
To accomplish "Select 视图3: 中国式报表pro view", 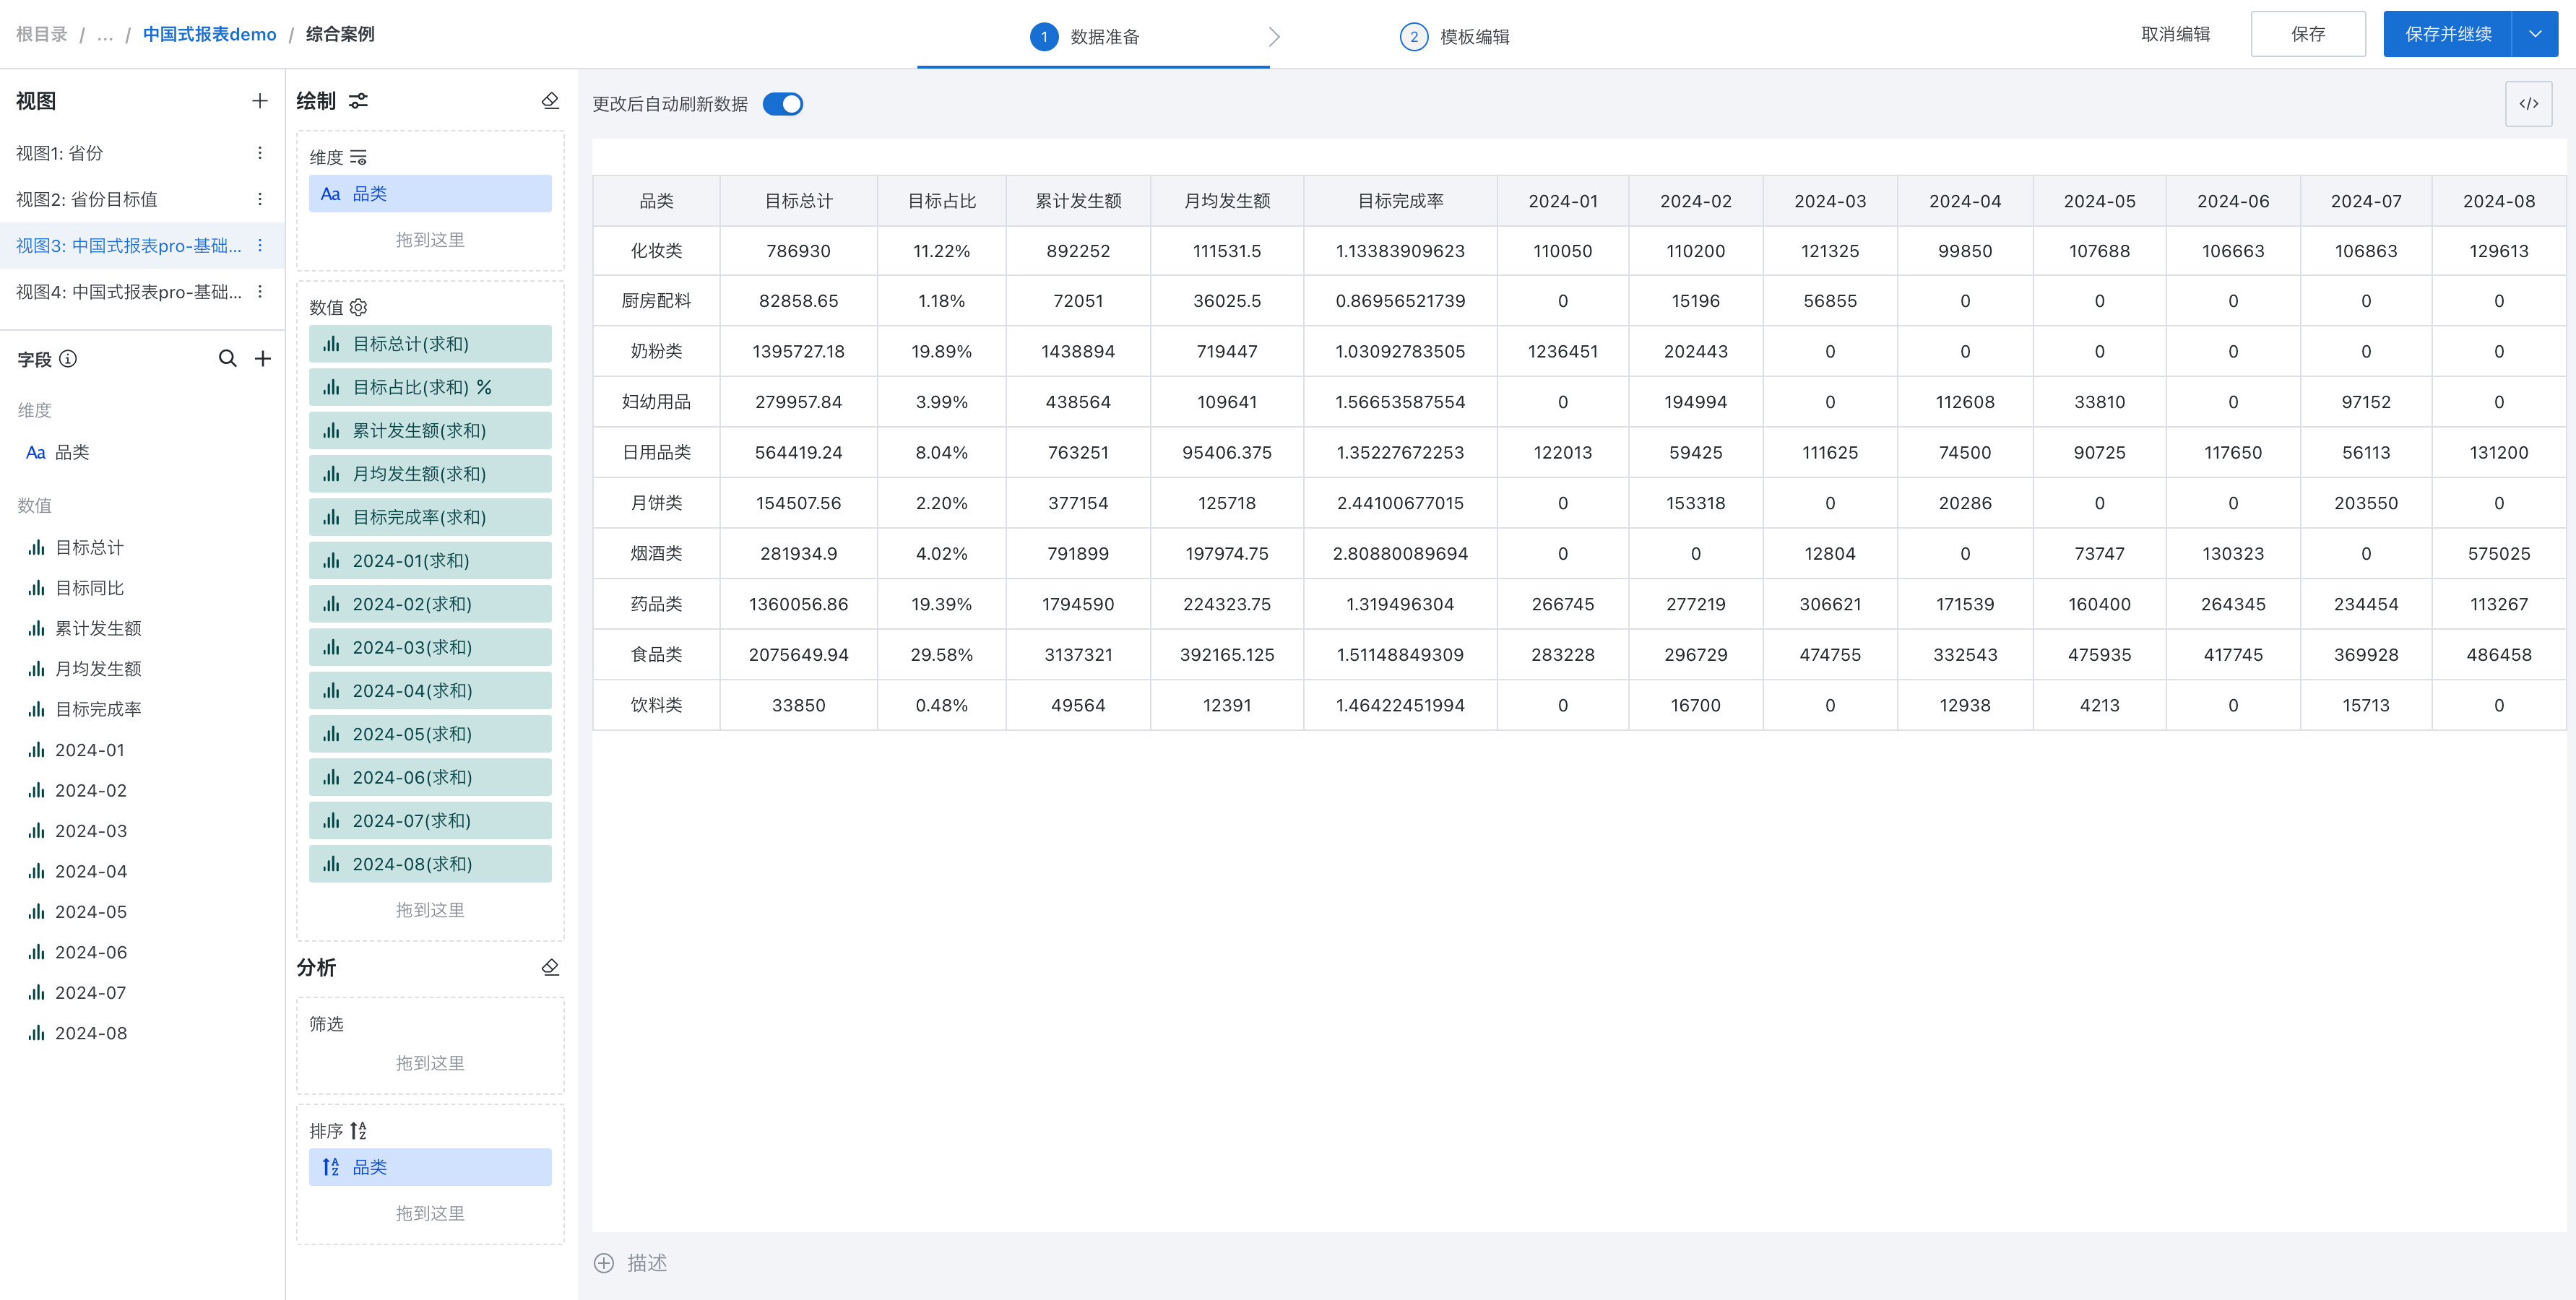I will click(x=142, y=246).
